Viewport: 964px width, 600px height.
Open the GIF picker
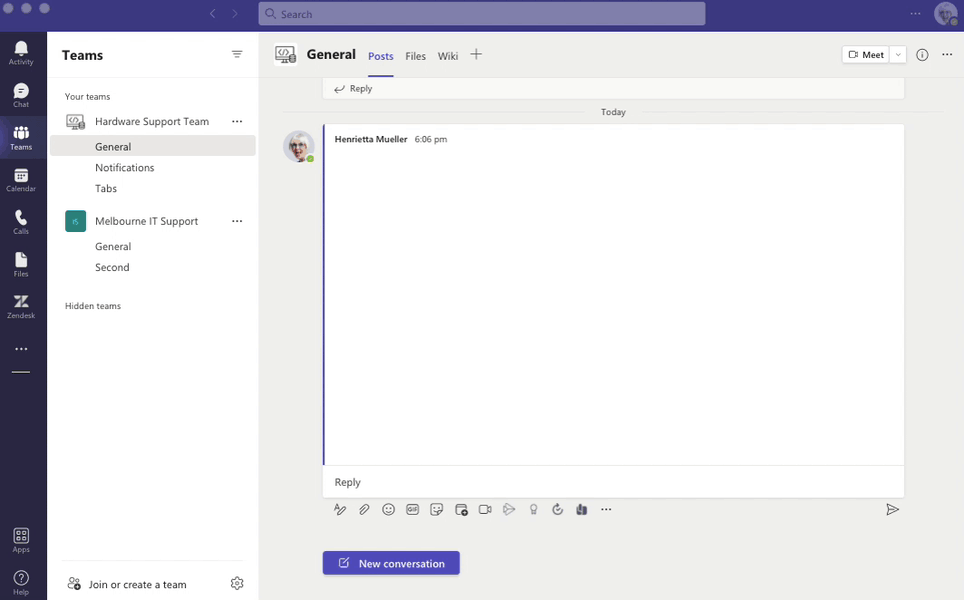[413, 509]
